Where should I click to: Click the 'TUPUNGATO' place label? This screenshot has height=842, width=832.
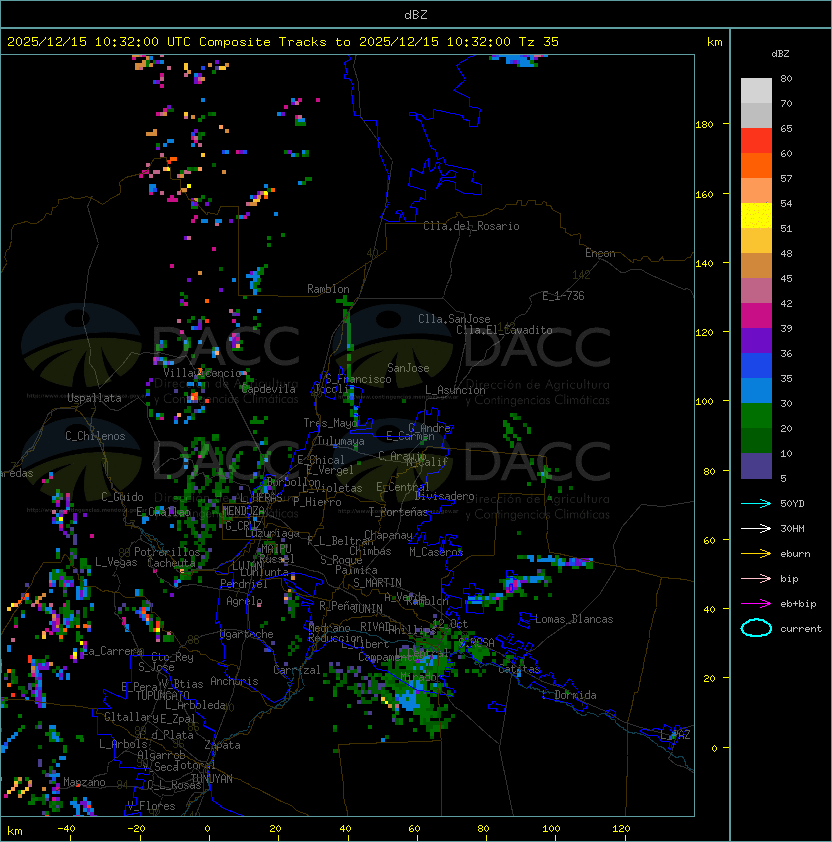162,695
